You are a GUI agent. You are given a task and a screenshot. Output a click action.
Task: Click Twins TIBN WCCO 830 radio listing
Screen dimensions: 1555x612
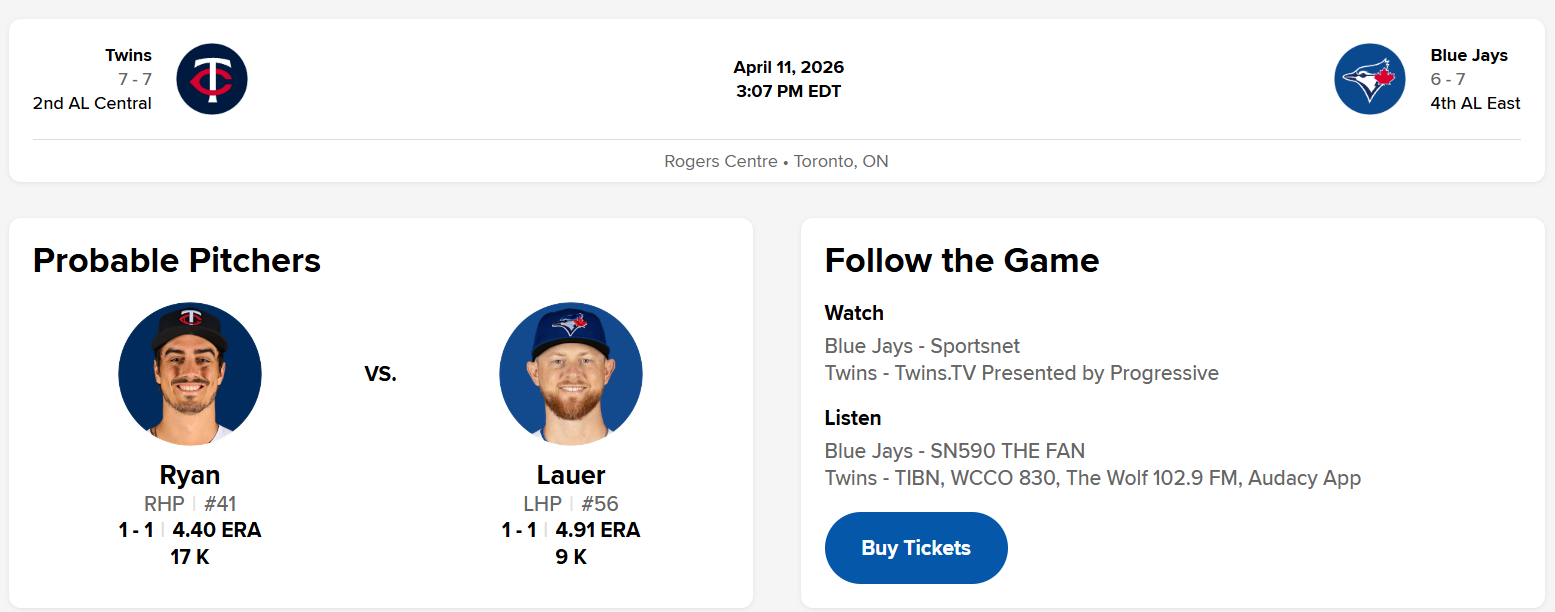coord(1092,478)
